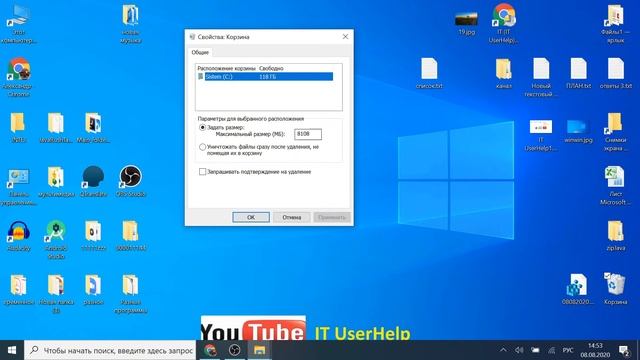Select the 19.jpg image file
The image size is (640, 360).
tap(467, 24)
